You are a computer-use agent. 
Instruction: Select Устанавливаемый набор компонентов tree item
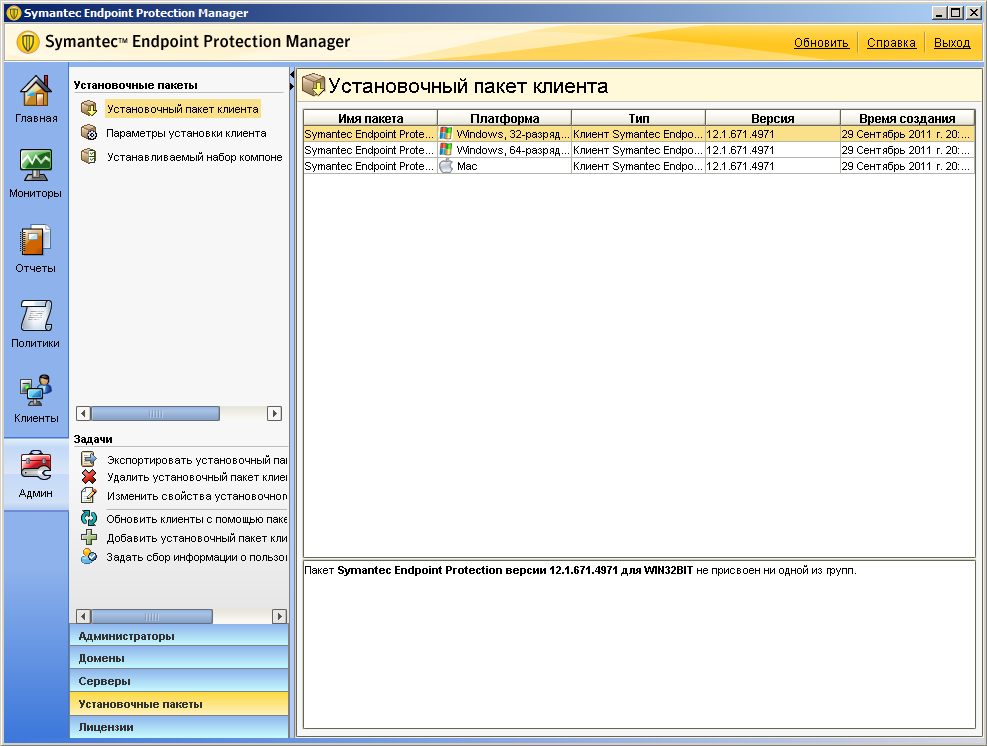[x=194, y=157]
